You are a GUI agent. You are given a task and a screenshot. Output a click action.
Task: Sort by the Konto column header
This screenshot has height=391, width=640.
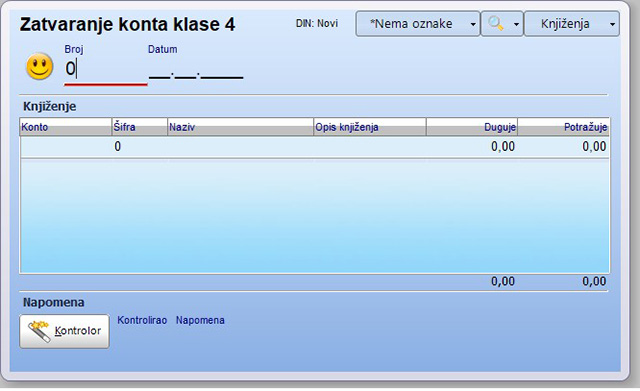tap(66, 127)
